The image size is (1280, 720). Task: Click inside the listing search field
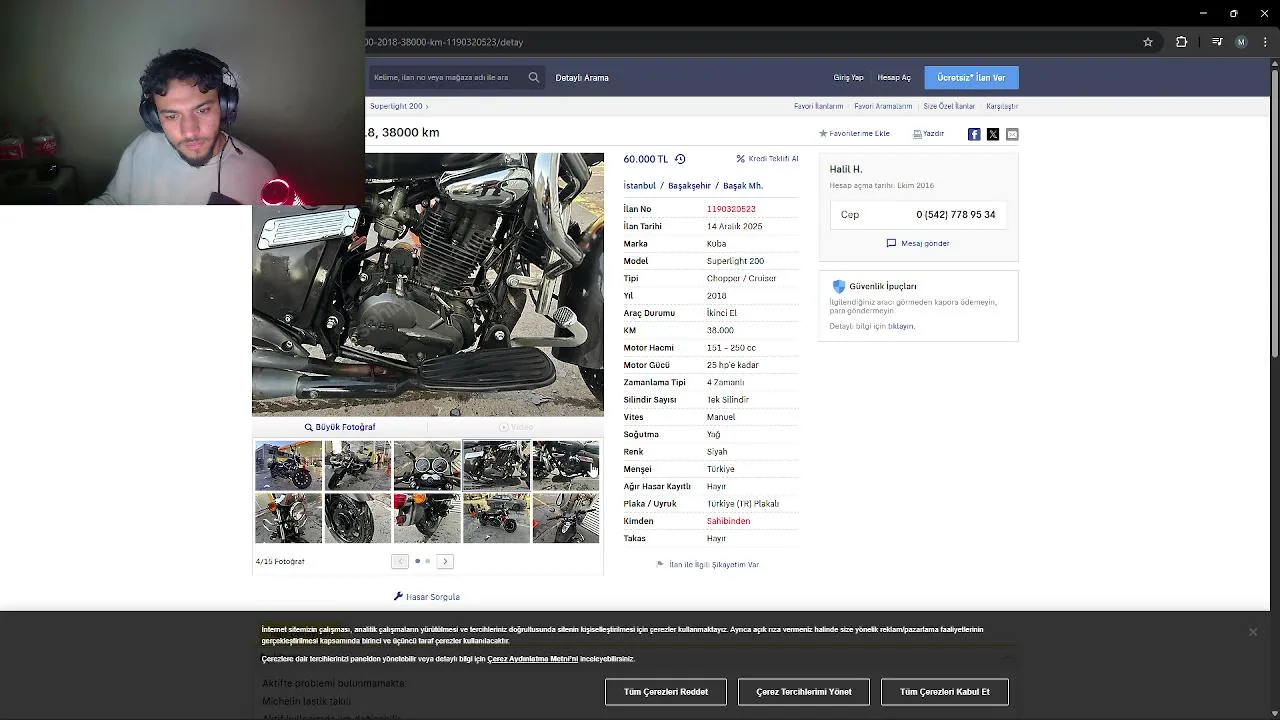pyautogui.click(x=445, y=77)
